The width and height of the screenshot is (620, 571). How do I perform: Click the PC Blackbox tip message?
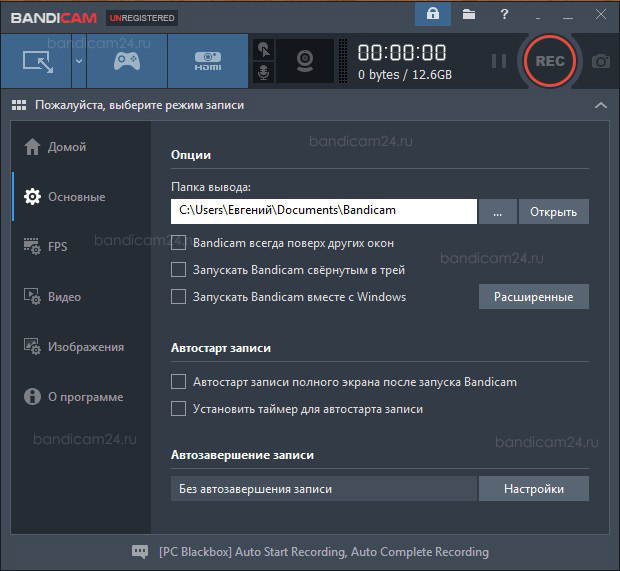(x=324, y=552)
